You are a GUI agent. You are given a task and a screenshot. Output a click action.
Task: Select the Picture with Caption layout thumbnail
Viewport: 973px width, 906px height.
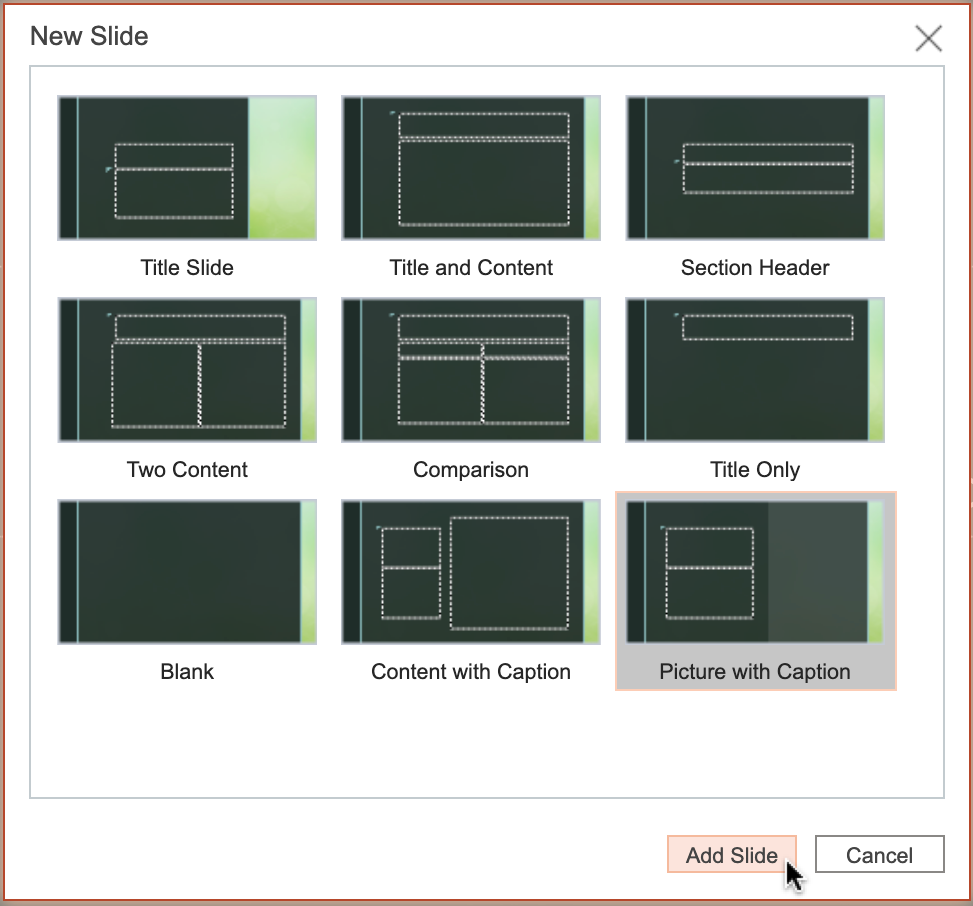coord(755,572)
